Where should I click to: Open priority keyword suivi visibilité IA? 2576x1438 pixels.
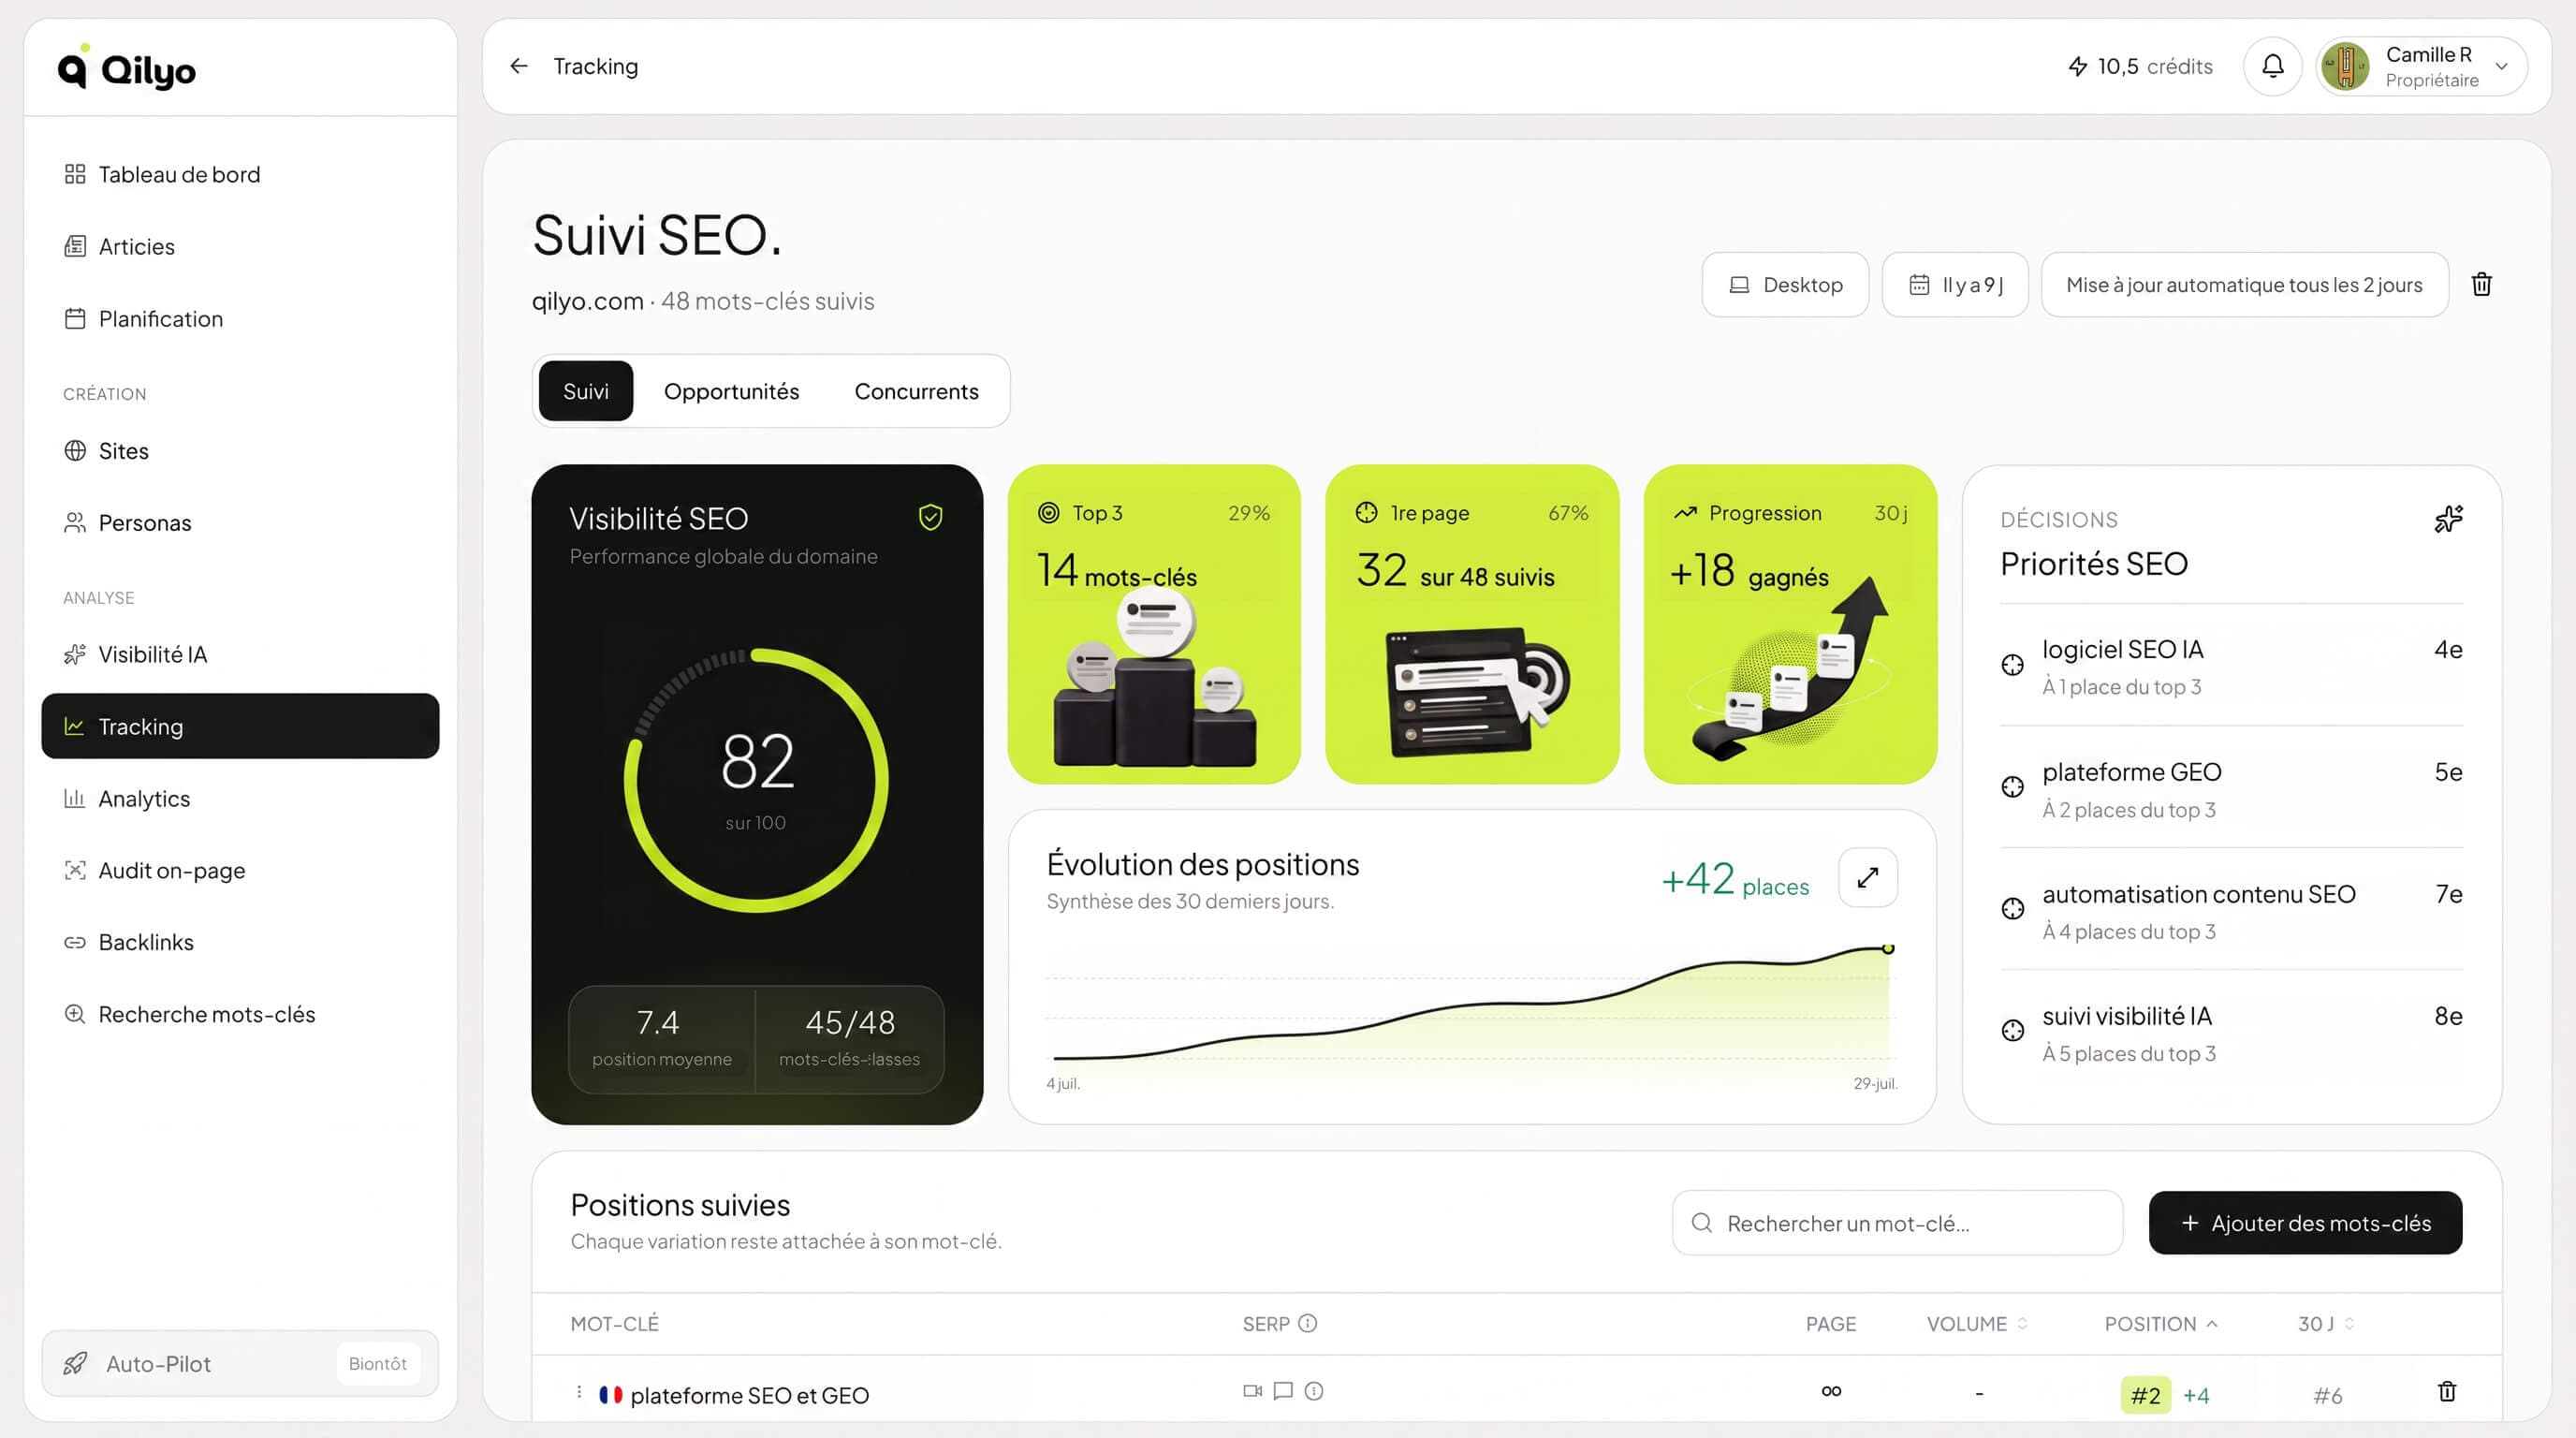pyautogui.click(x=2231, y=1033)
